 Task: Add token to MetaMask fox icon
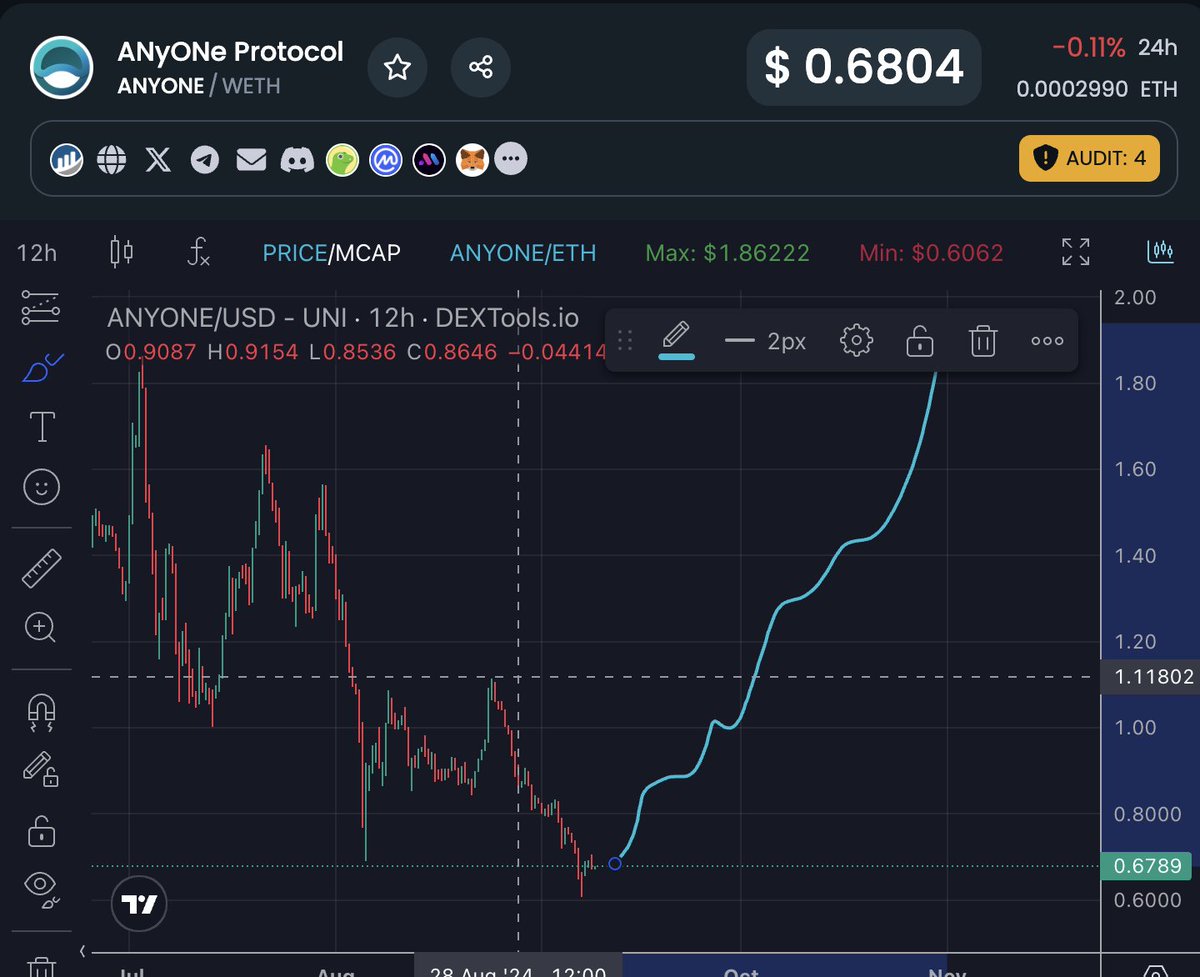point(472,158)
